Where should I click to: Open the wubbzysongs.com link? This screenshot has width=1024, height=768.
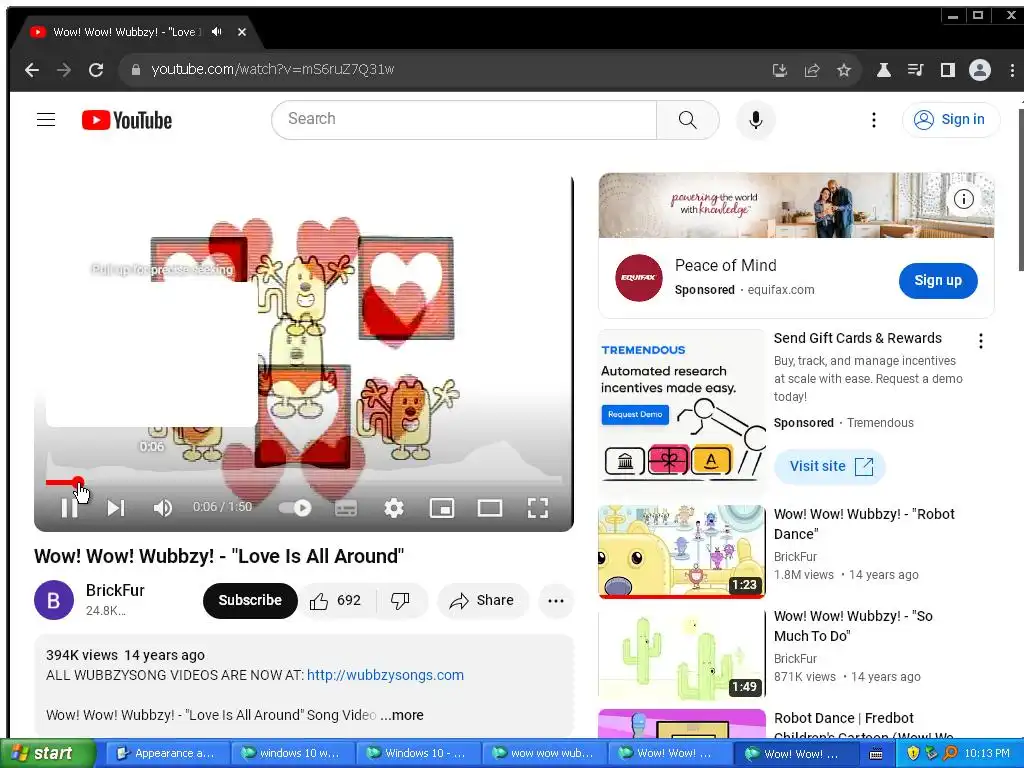click(385, 675)
